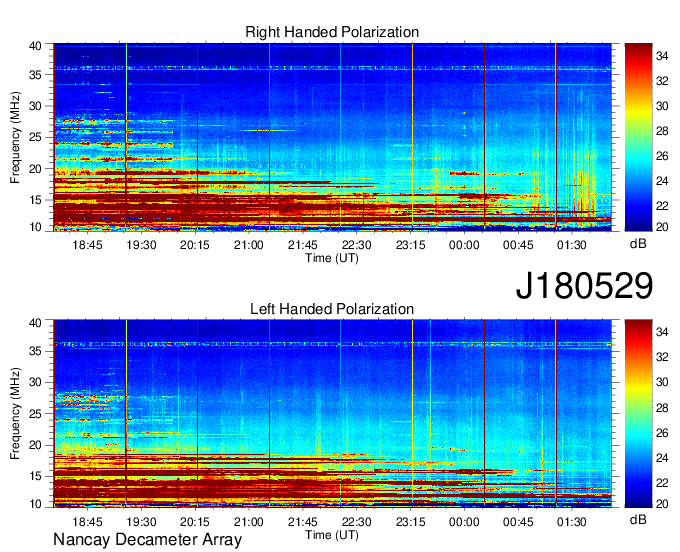Click the 19:30 tick in the bottom plot

point(141,522)
